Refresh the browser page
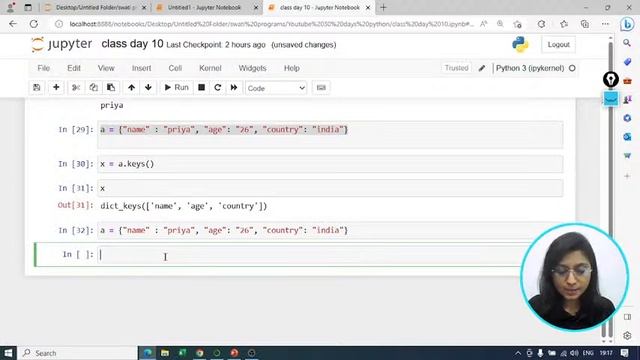This screenshot has width=640, height=360. (34, 24)
